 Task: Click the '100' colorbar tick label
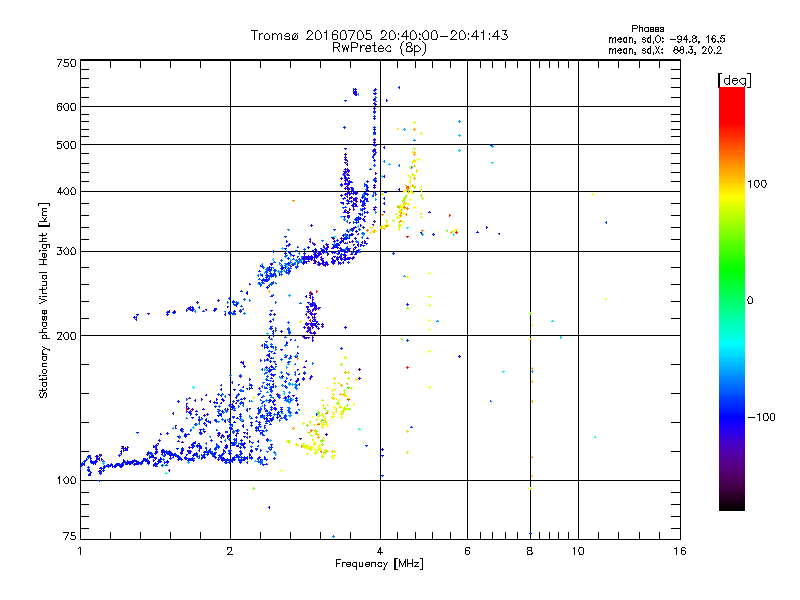pos(757,184)
